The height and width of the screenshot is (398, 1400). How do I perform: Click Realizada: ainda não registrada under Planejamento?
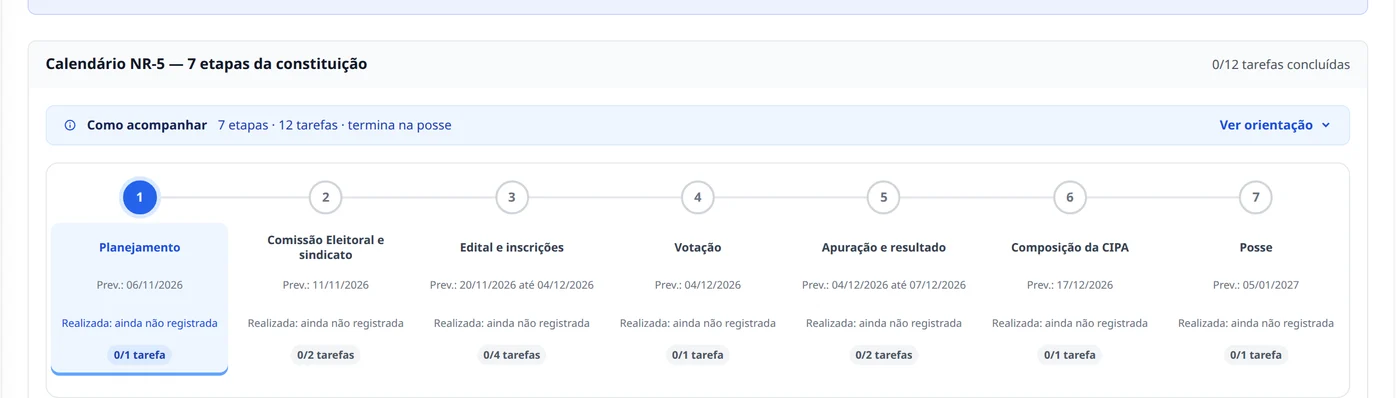tap(140, 324)
